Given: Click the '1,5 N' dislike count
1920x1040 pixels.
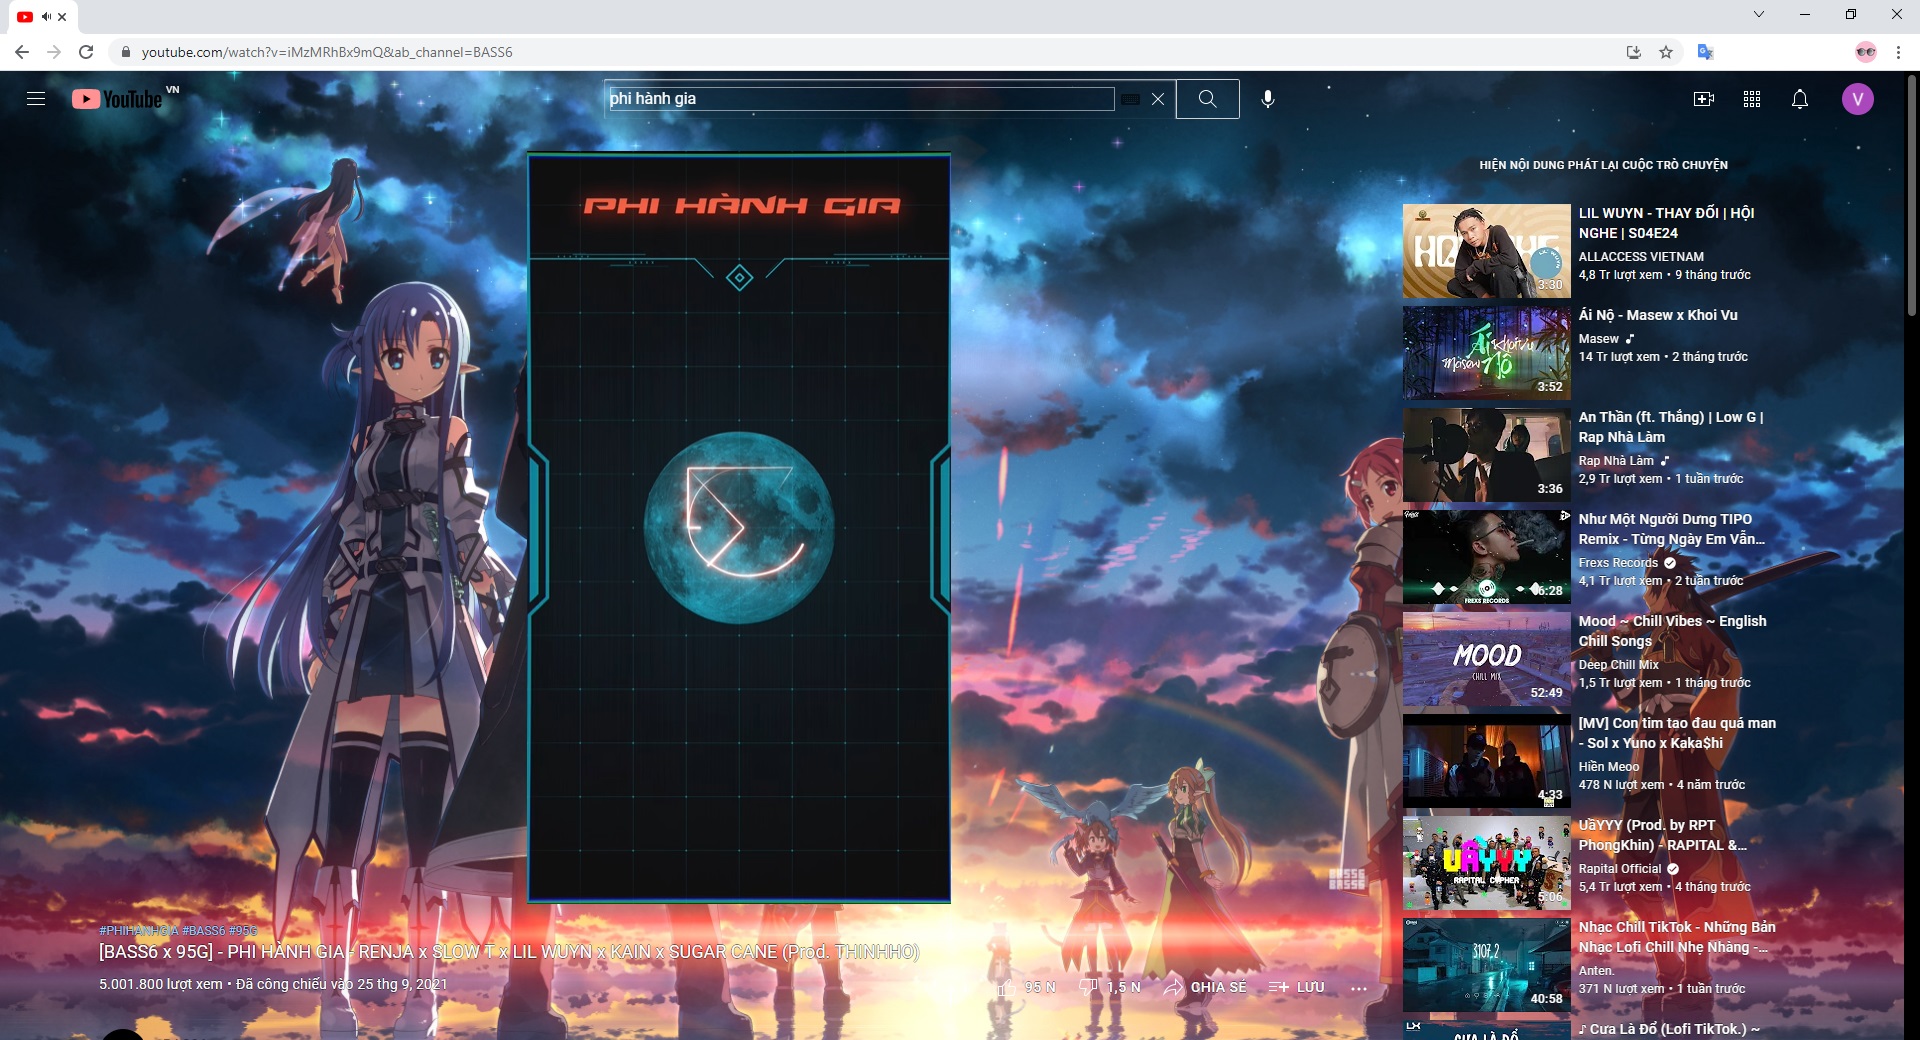Looking at the screenshot, I should (1124, 987).
